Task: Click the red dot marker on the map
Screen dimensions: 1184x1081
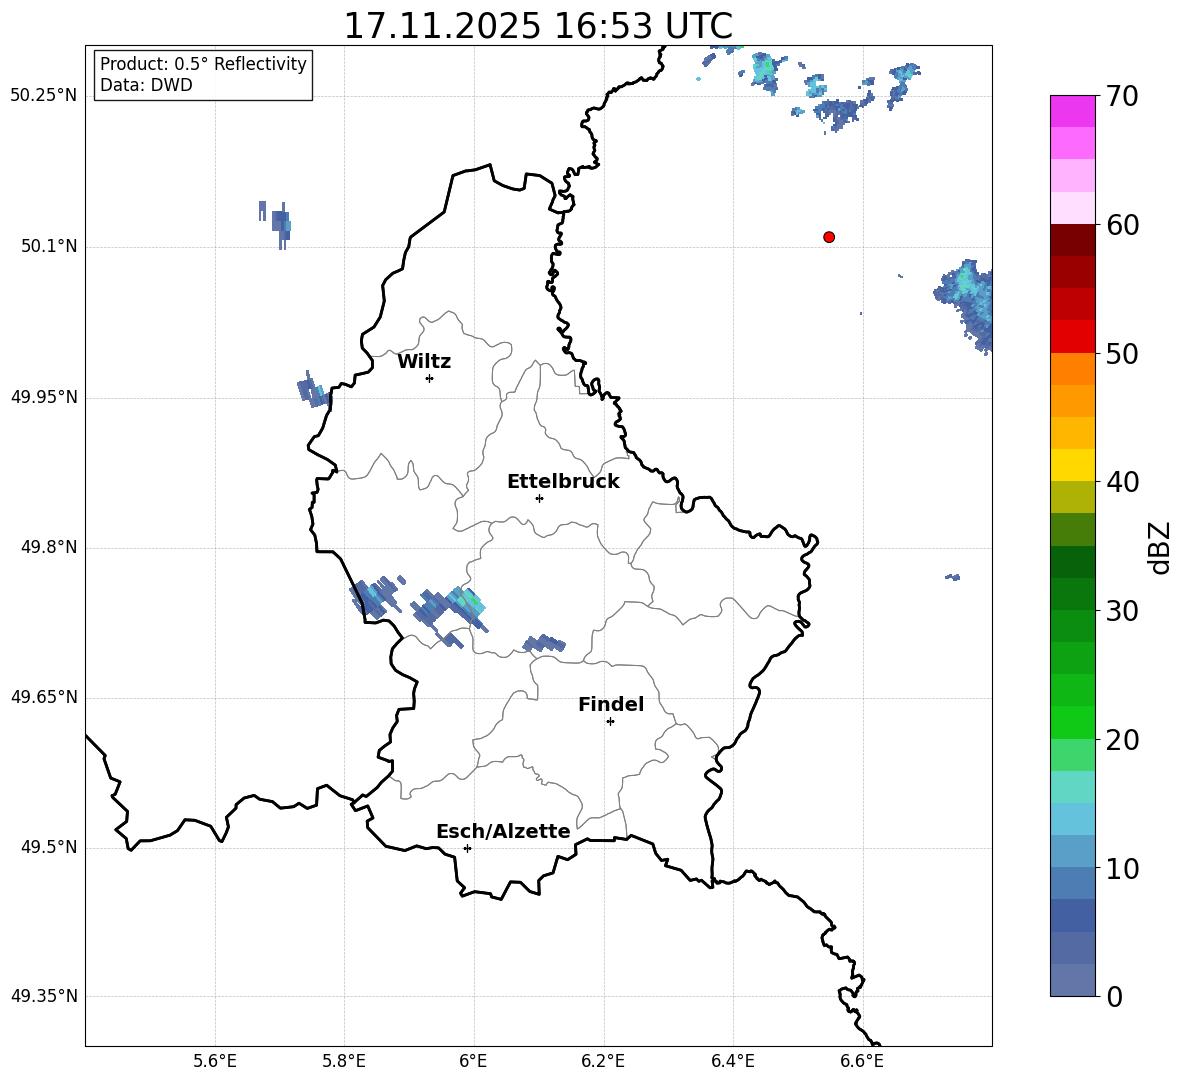Action: (x=828, y=237)
